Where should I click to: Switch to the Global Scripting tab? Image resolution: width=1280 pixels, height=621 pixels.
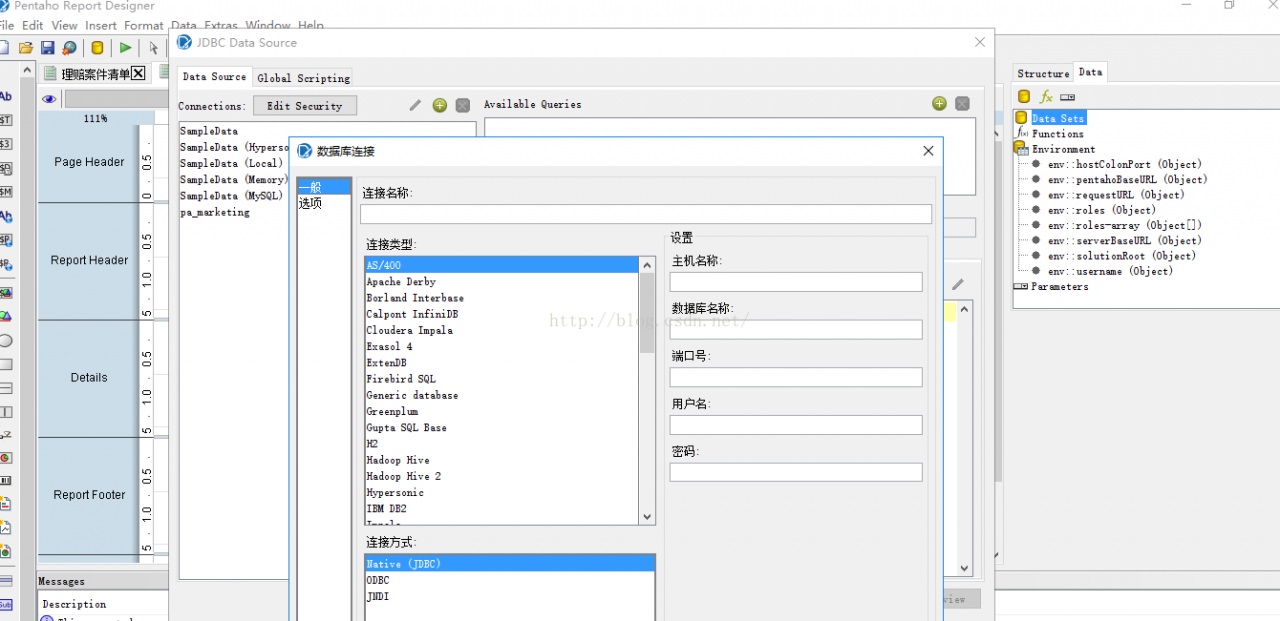pos(303,77)
